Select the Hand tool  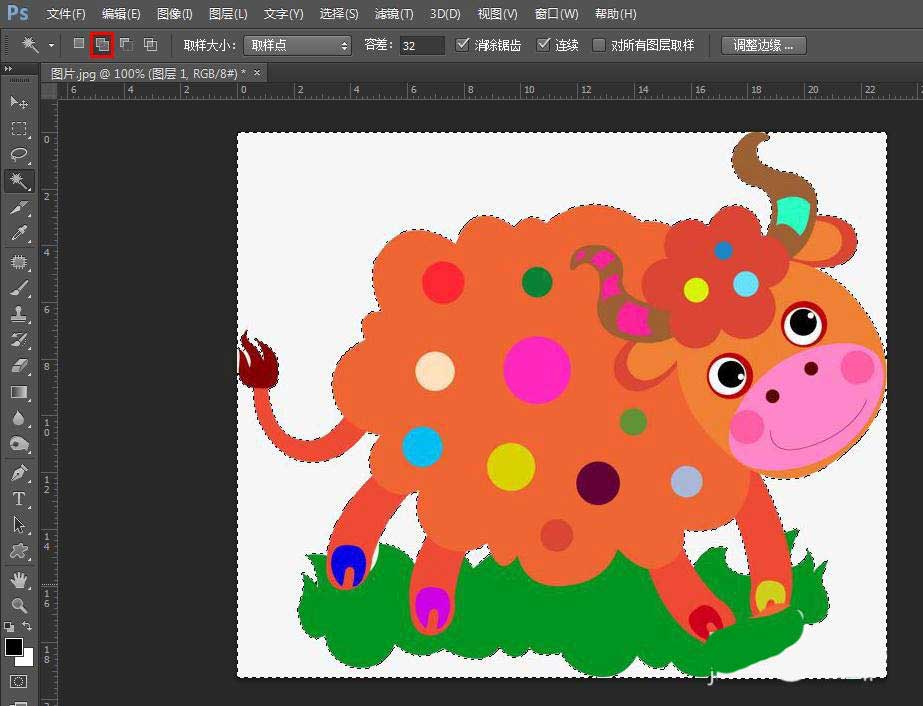[19, 579]
